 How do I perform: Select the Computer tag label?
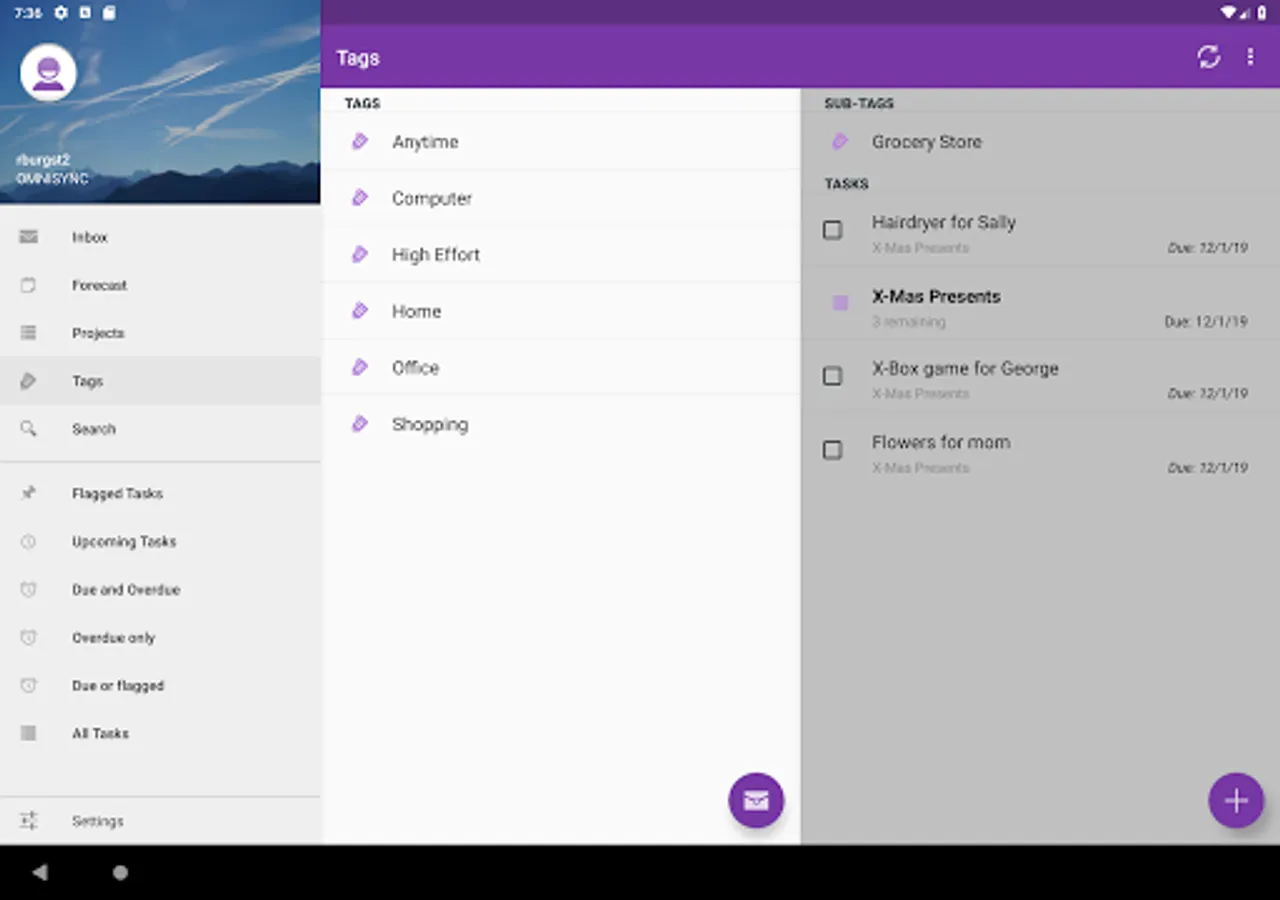tap(432, 198)
